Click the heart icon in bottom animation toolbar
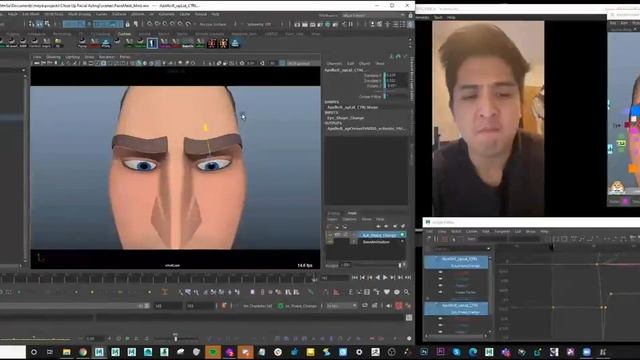 [387, 292]
